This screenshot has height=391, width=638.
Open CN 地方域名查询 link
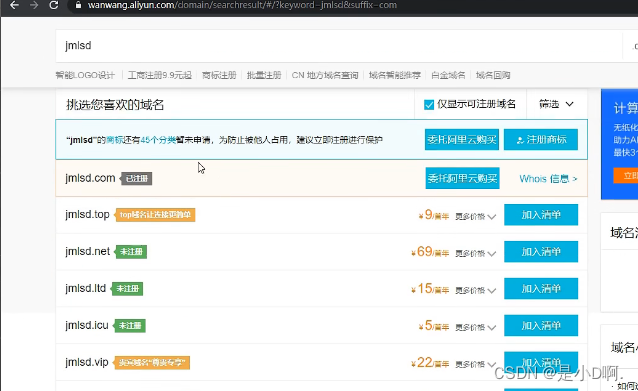point(325,75)
